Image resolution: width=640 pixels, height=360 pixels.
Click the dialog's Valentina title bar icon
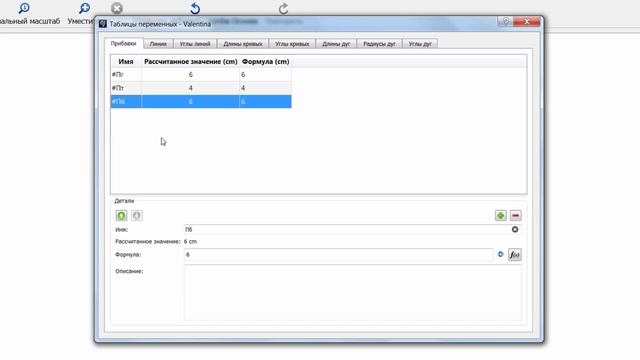click(103, 24)
